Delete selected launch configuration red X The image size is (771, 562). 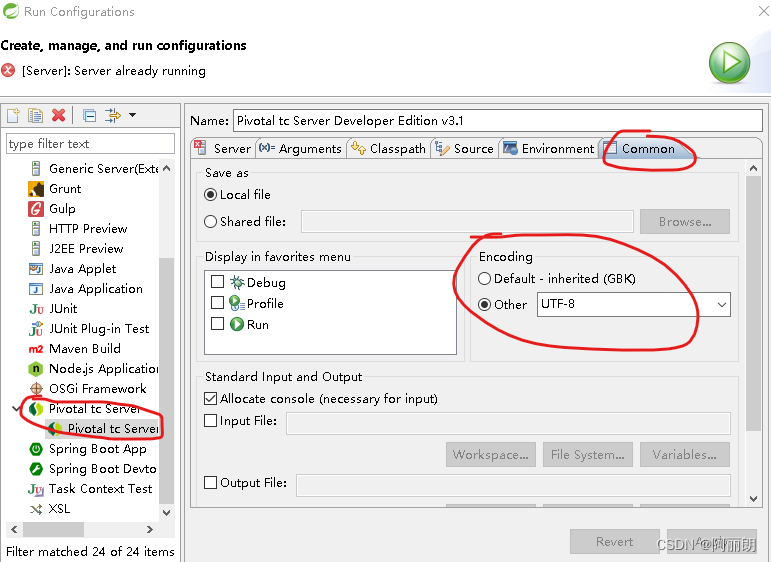[59, 115]
